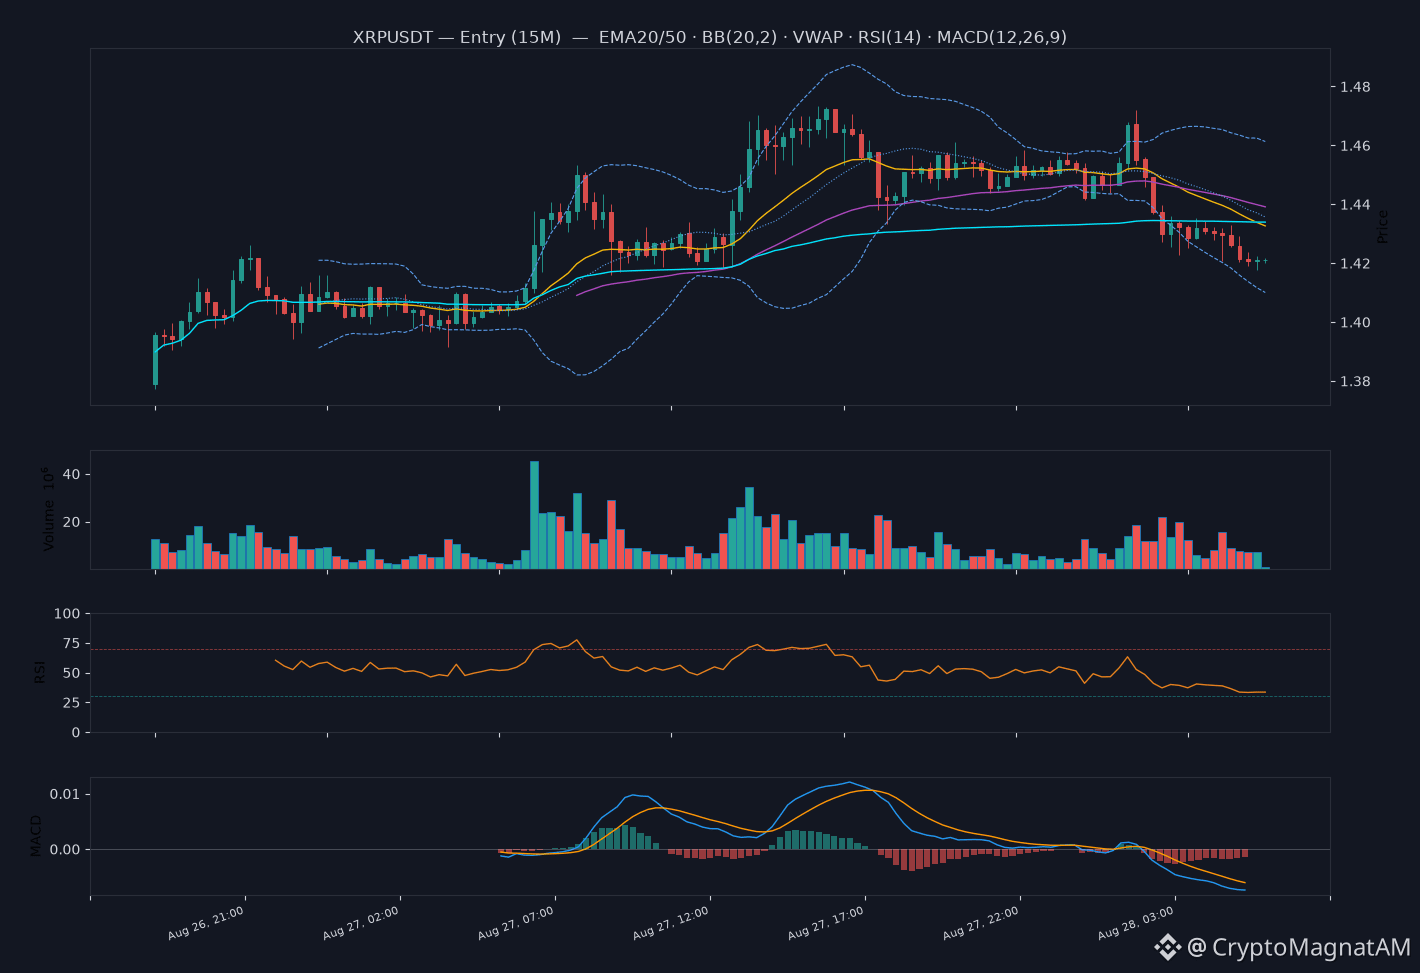1420x973 pixels.
Task: Click the 1.44 price axis tick
Action: coord(1356,206)
